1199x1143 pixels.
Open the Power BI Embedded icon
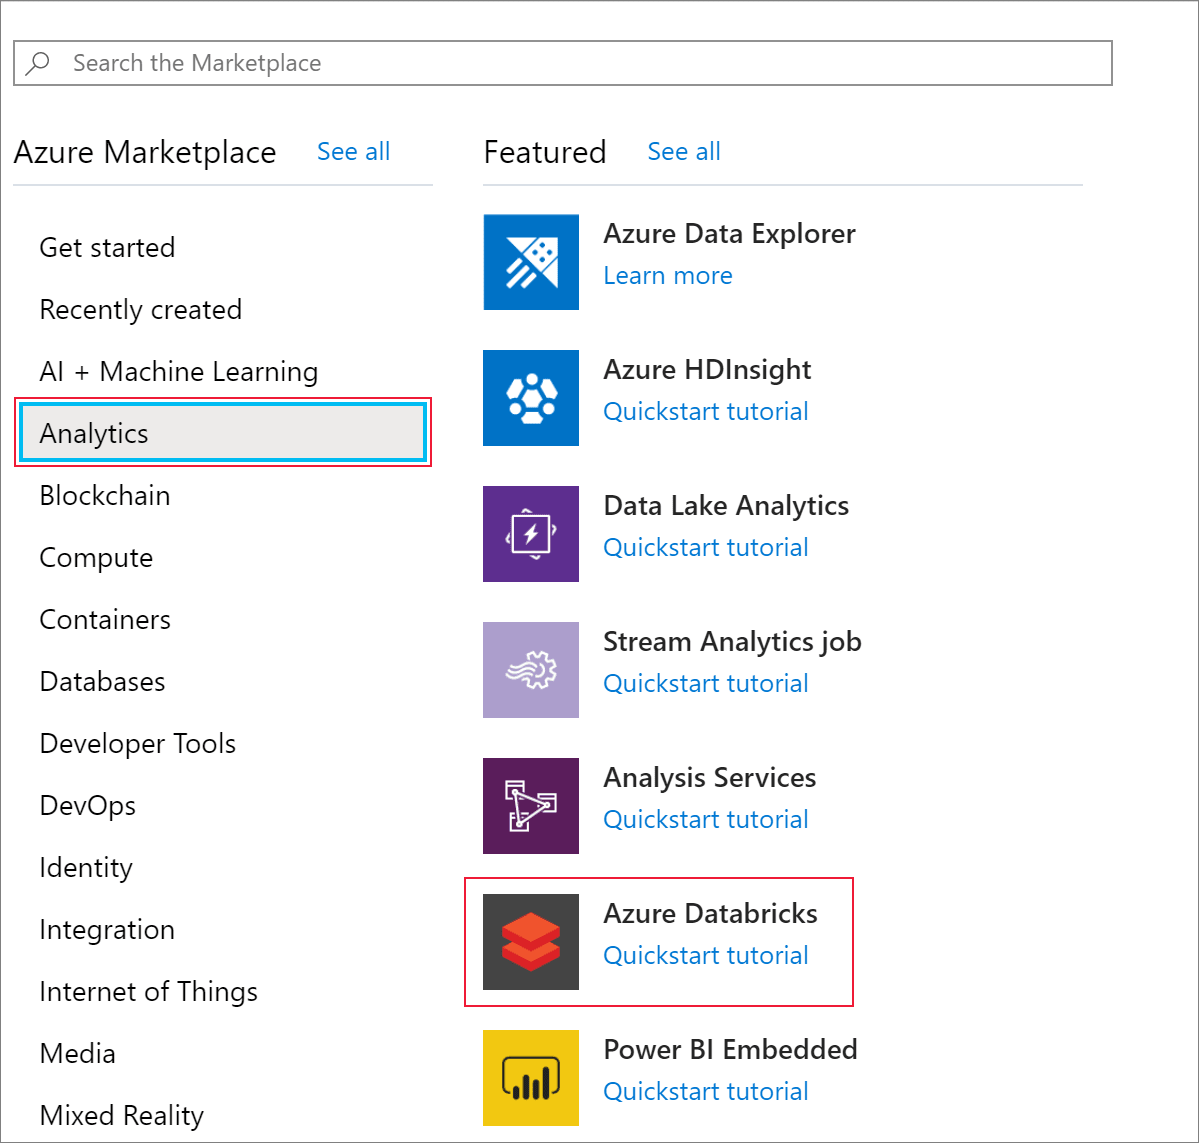(530, 1077)
